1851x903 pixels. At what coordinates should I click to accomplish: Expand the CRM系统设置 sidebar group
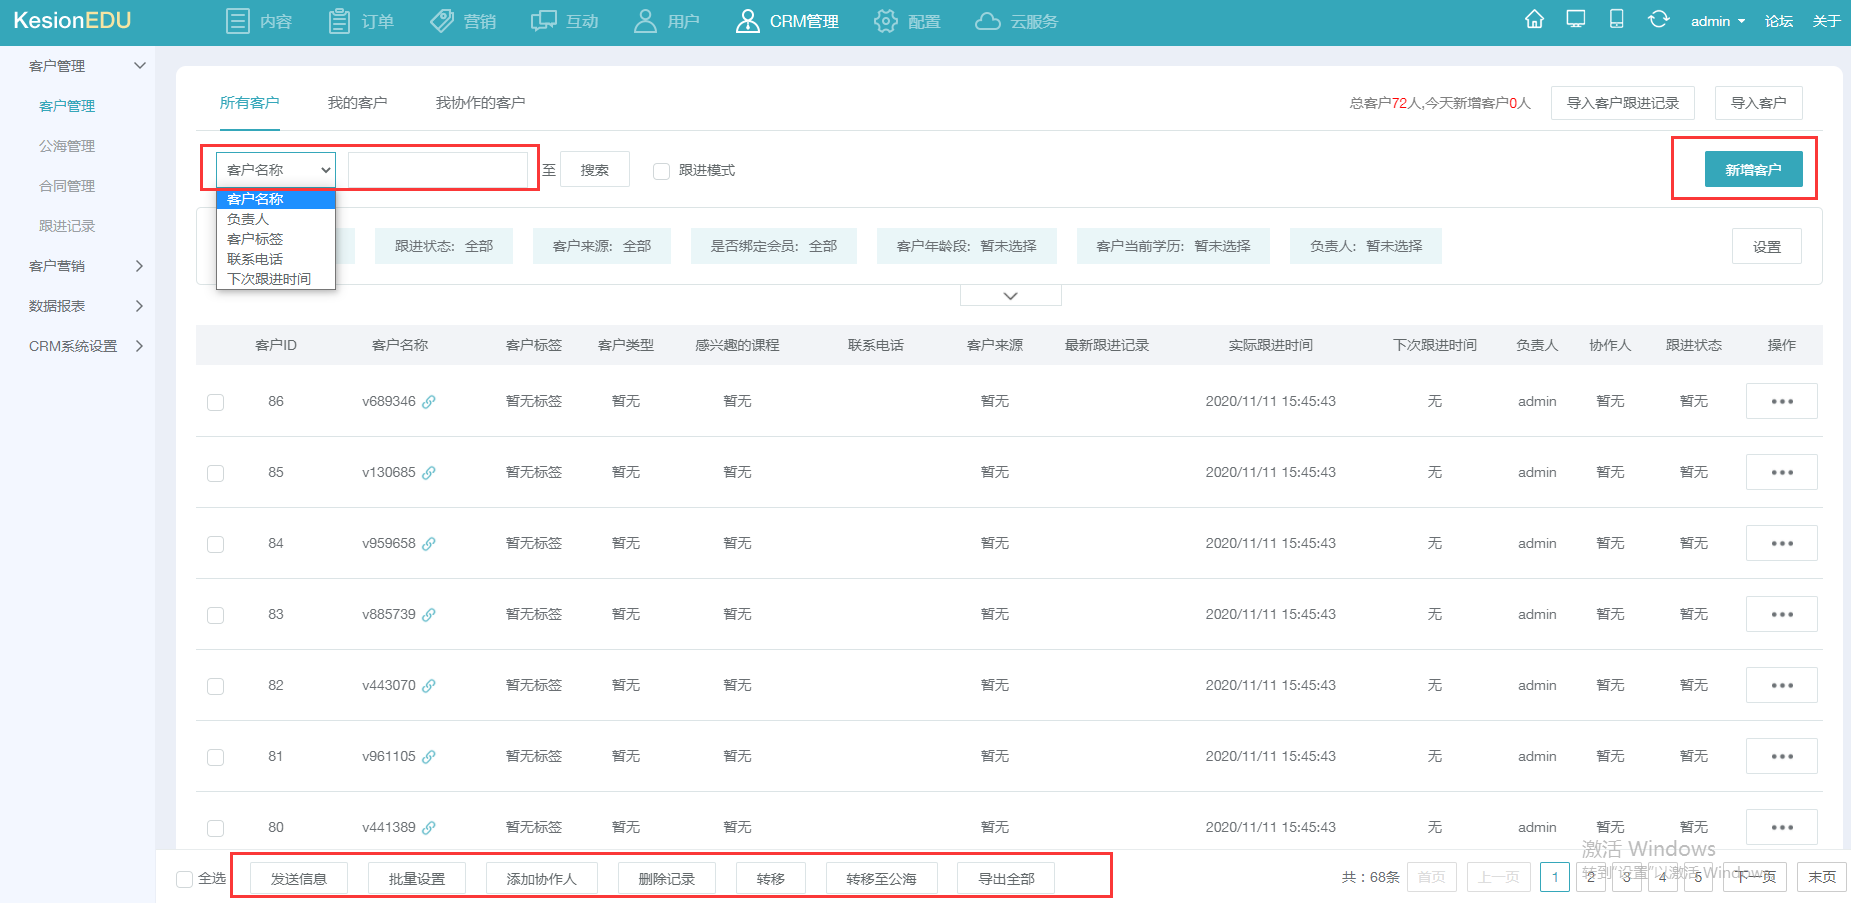pyautogui.click(x=139, y=346)
